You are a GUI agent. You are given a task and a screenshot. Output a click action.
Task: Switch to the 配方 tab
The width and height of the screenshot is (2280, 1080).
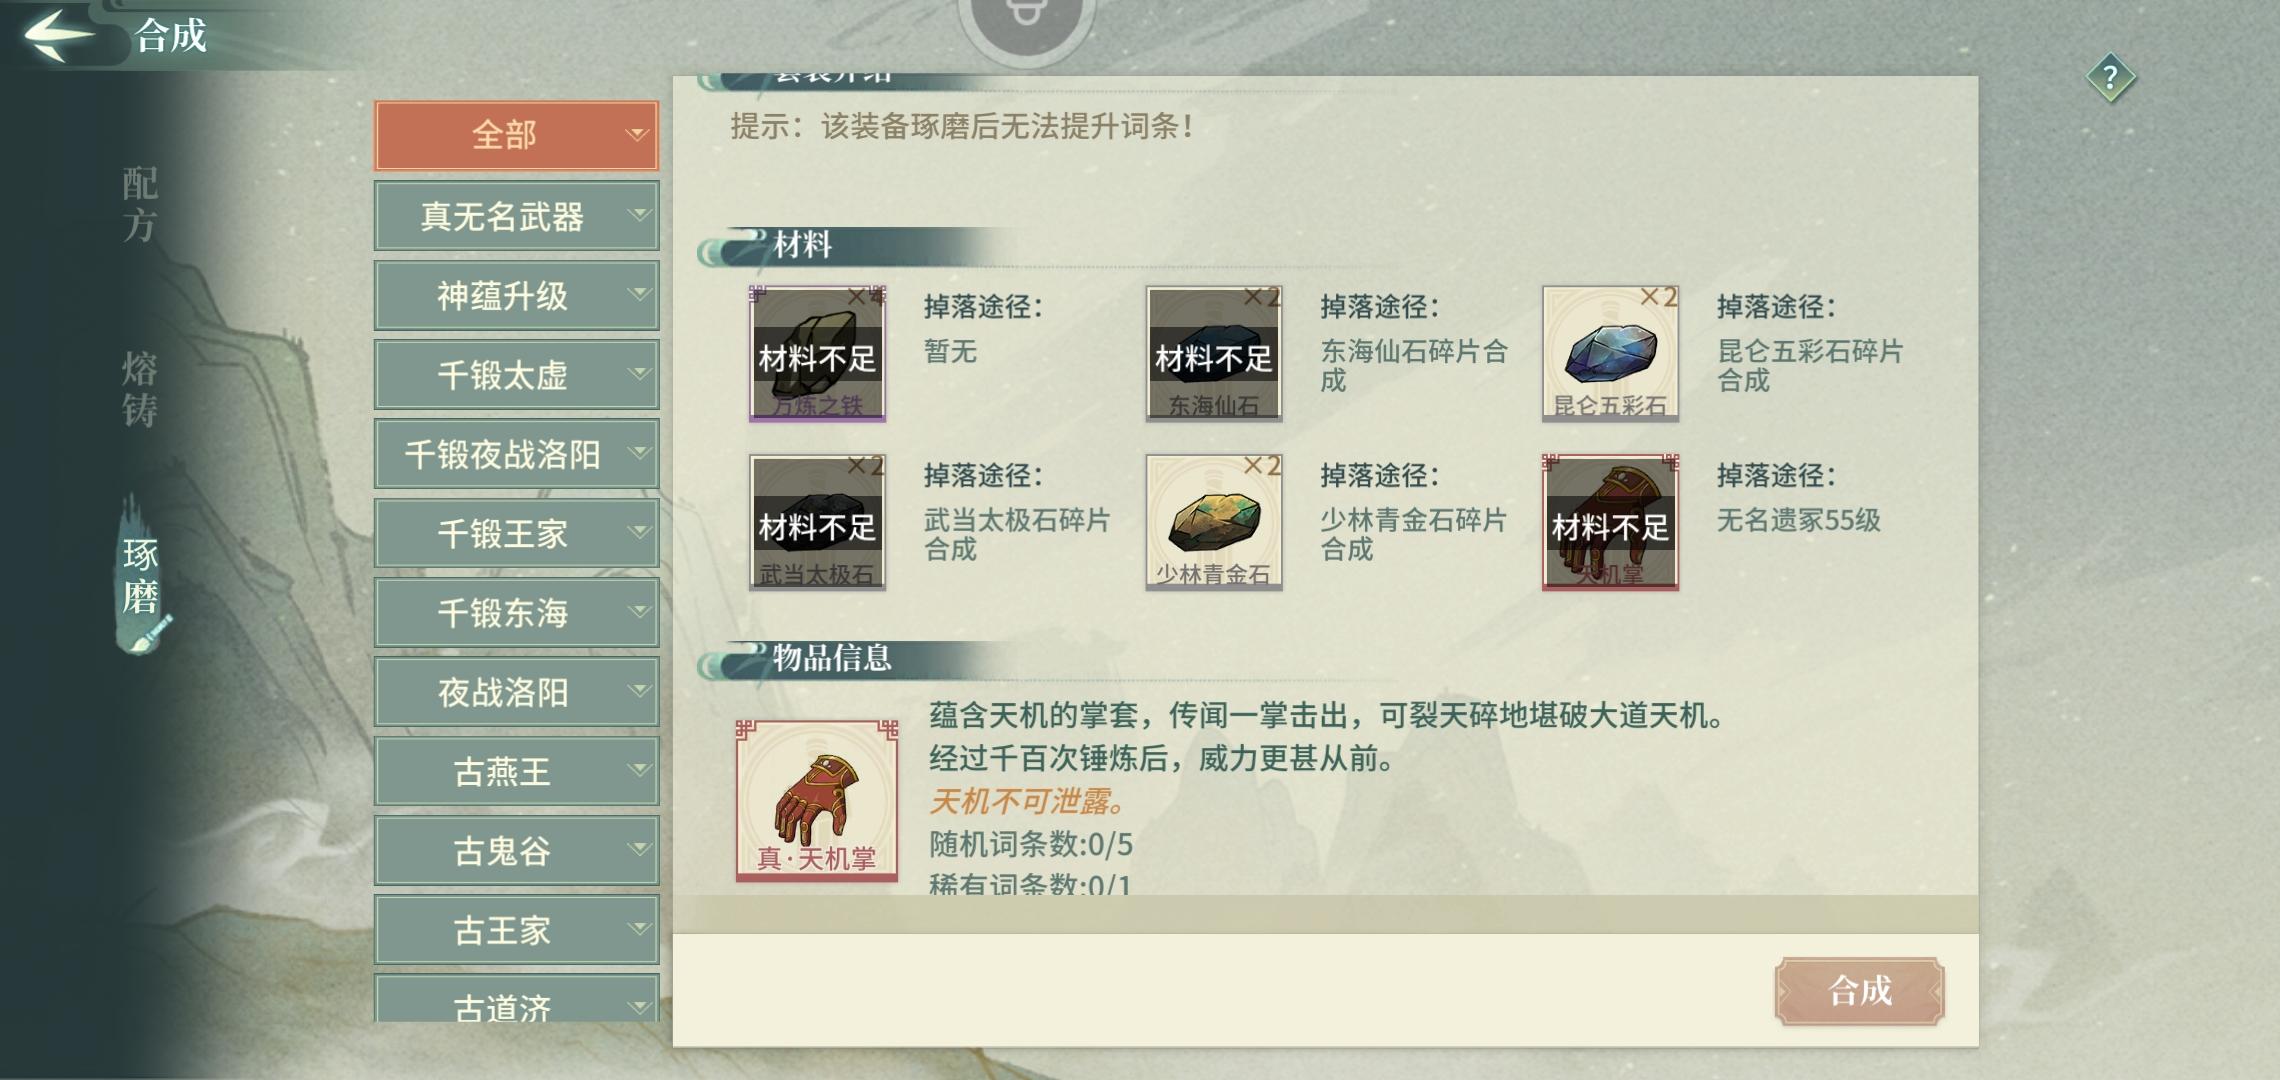(x=140, y=204)
